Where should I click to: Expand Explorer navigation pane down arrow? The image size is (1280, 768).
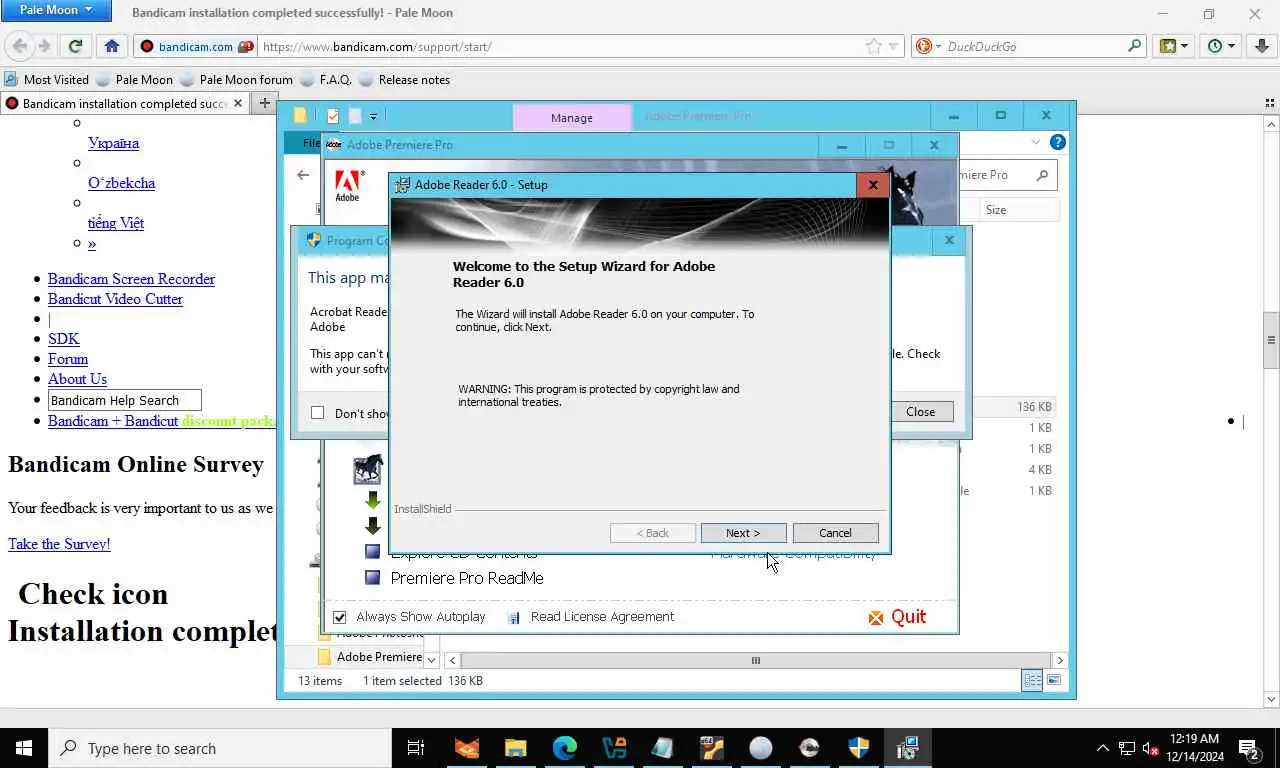coord(431,660)
